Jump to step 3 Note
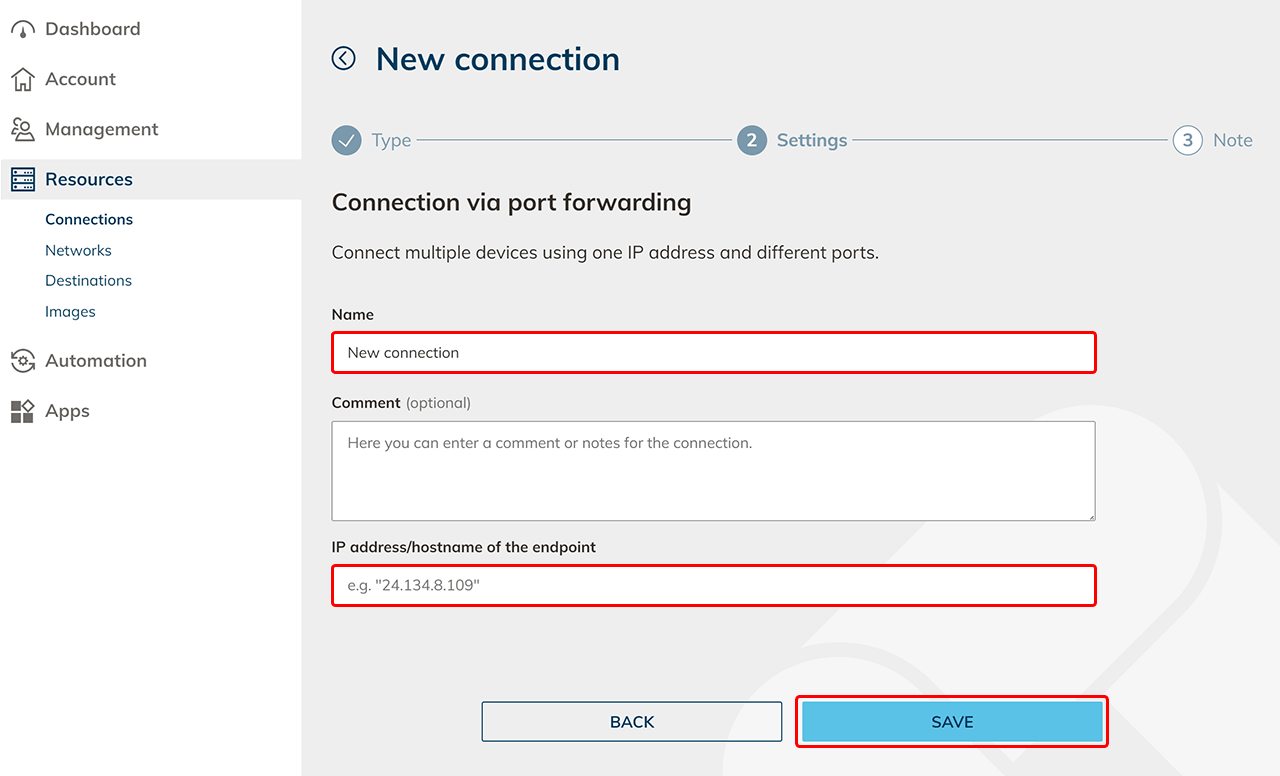This screenshot has width=1280, height=776. (x=1188, y=141)
